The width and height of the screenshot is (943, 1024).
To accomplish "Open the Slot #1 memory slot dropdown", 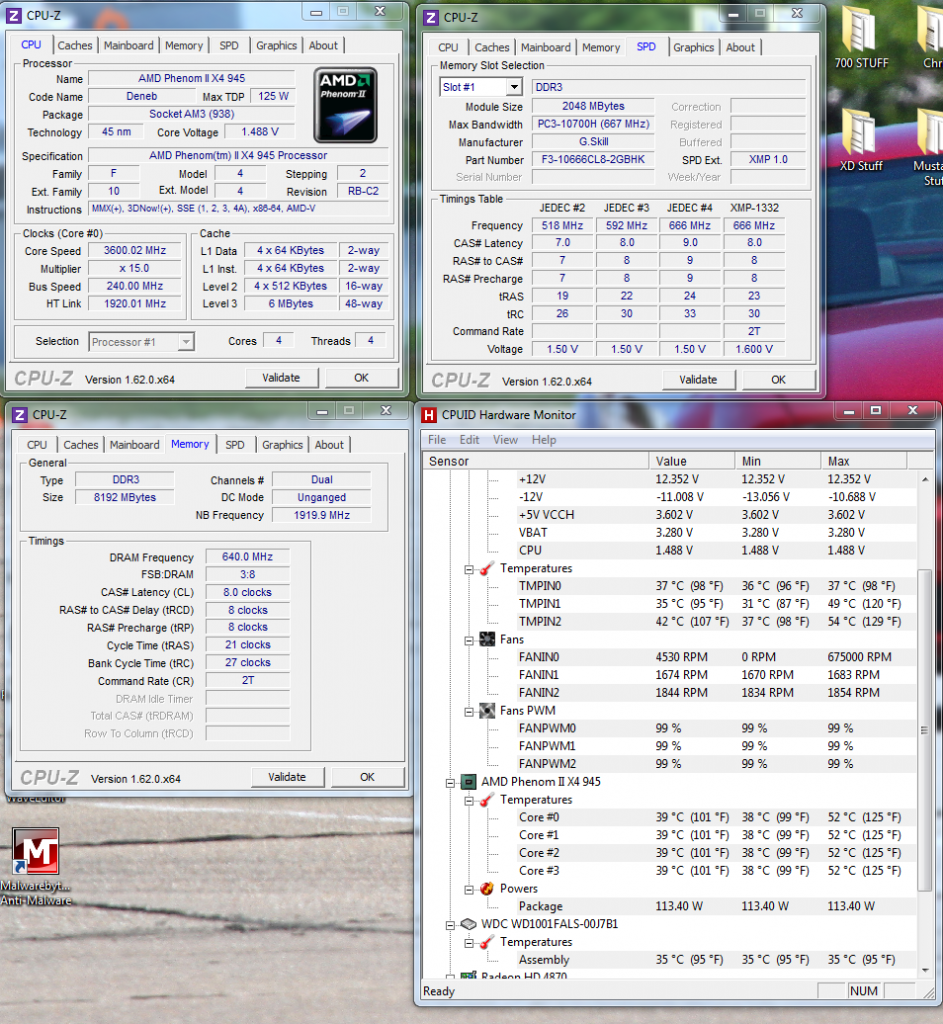I will click(x=513, y=87).
